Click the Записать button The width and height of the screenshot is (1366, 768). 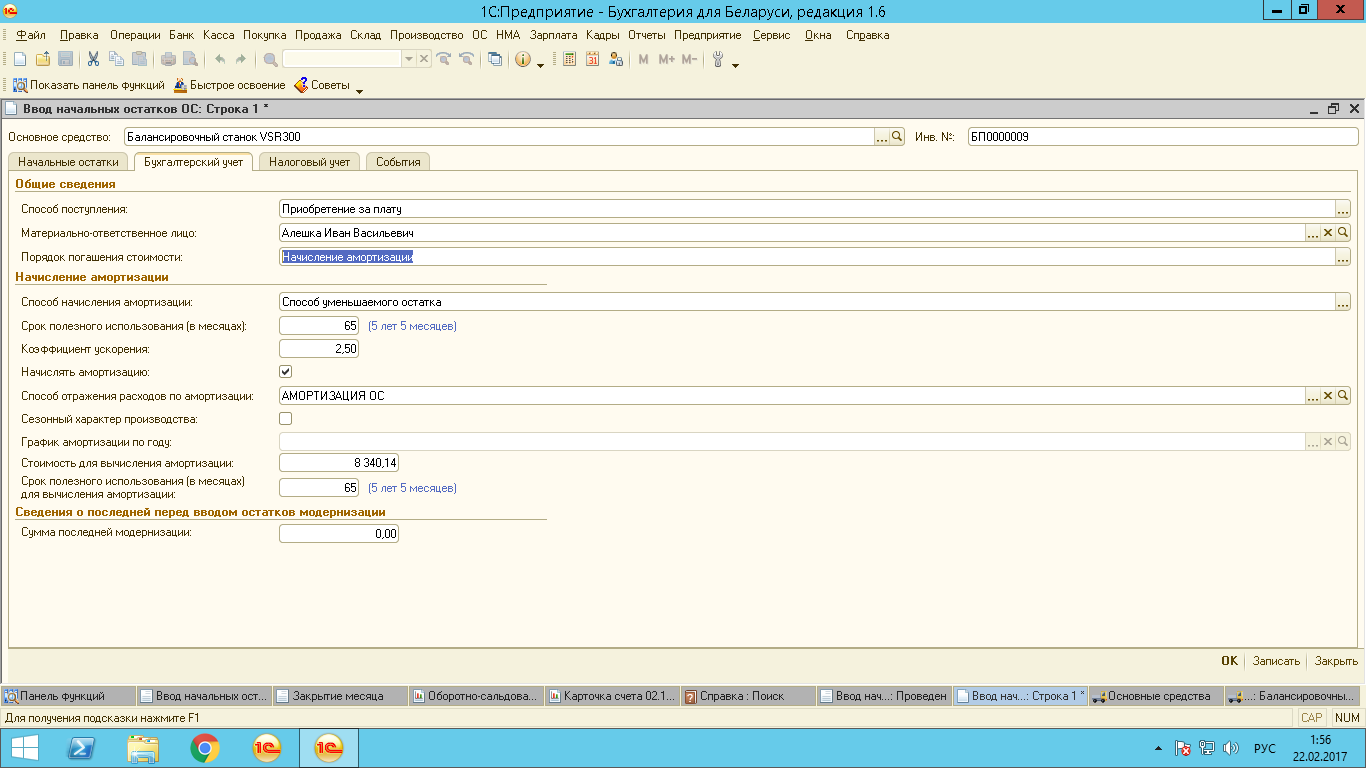pos(1276,661)
